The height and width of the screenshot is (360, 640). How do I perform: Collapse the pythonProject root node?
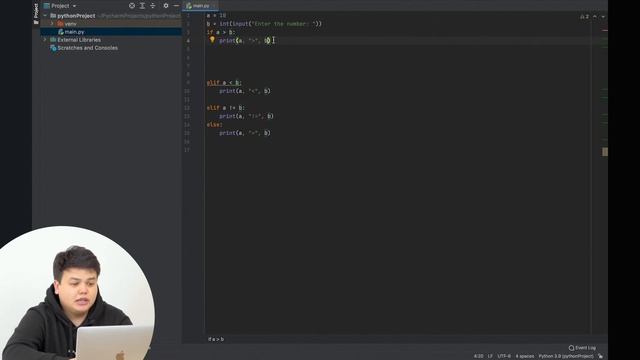coord(45,16)
